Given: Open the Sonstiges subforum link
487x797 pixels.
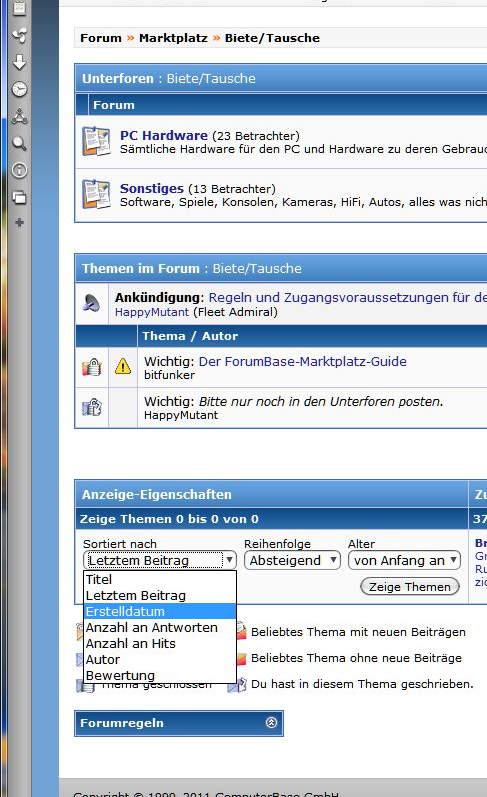Looking at the screenshot, I should 151,188.
